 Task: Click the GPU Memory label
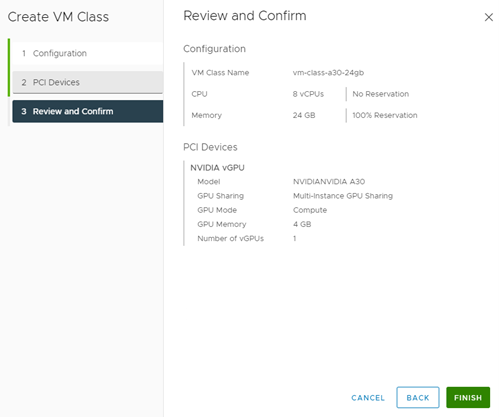click(x=222, y=224)
